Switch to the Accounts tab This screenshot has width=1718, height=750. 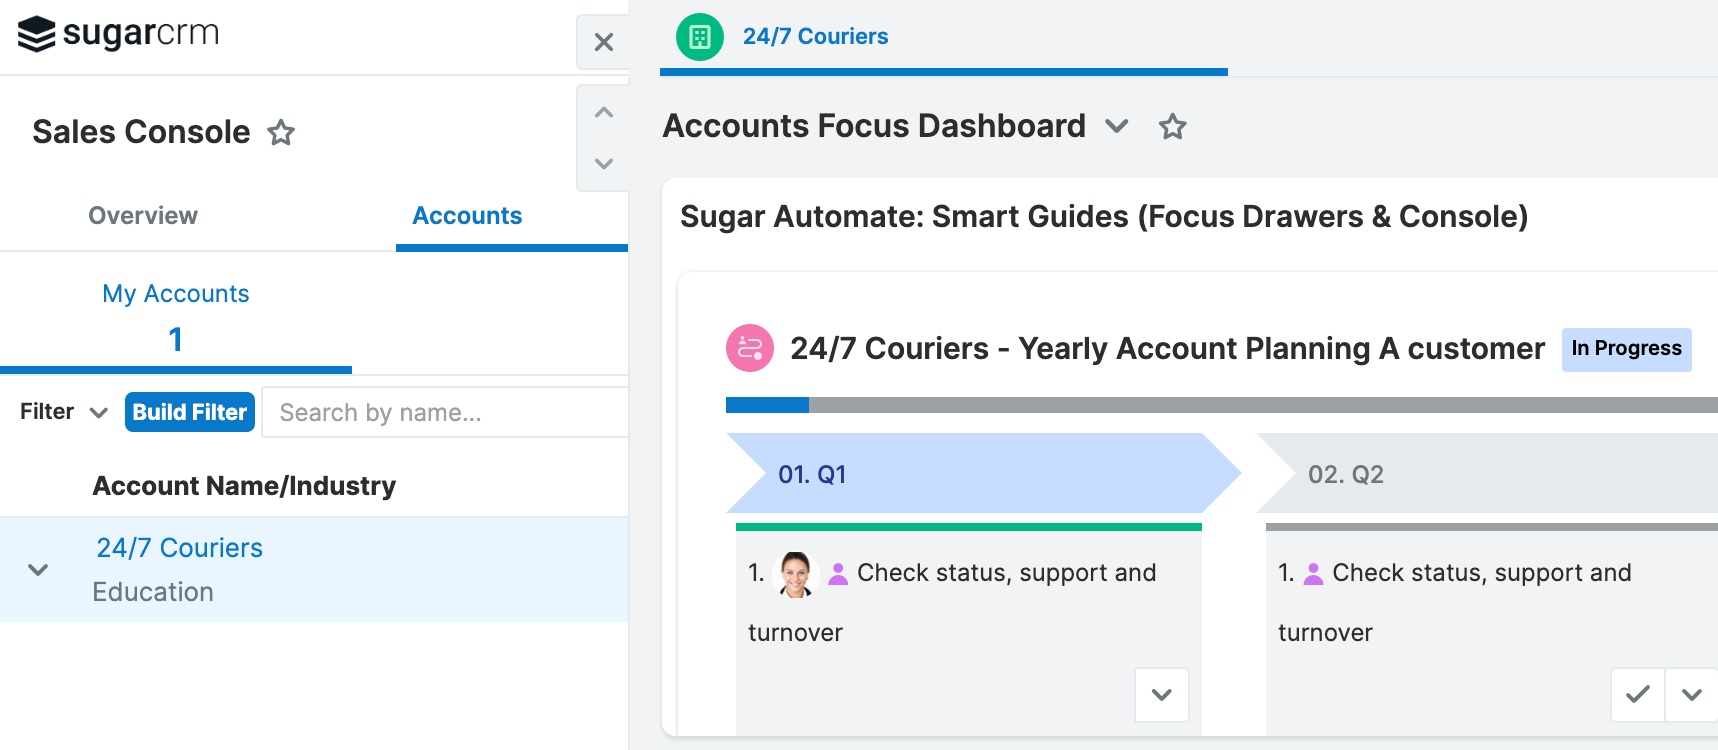coord(467,216)
